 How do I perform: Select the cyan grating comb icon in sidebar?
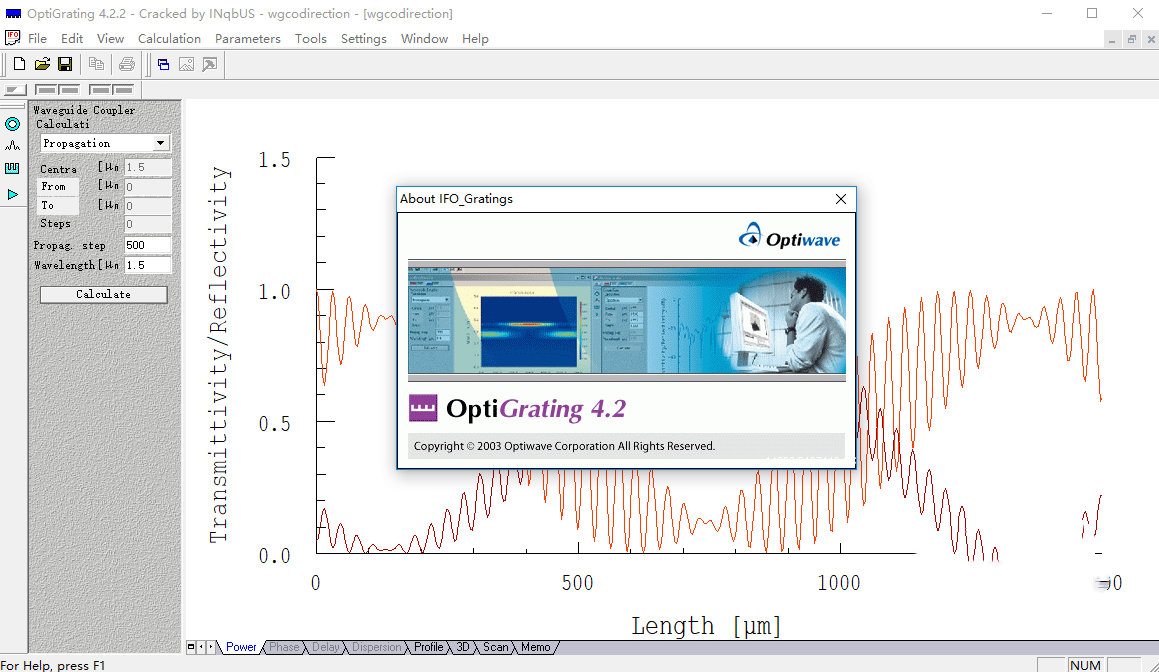click(13, 169)
